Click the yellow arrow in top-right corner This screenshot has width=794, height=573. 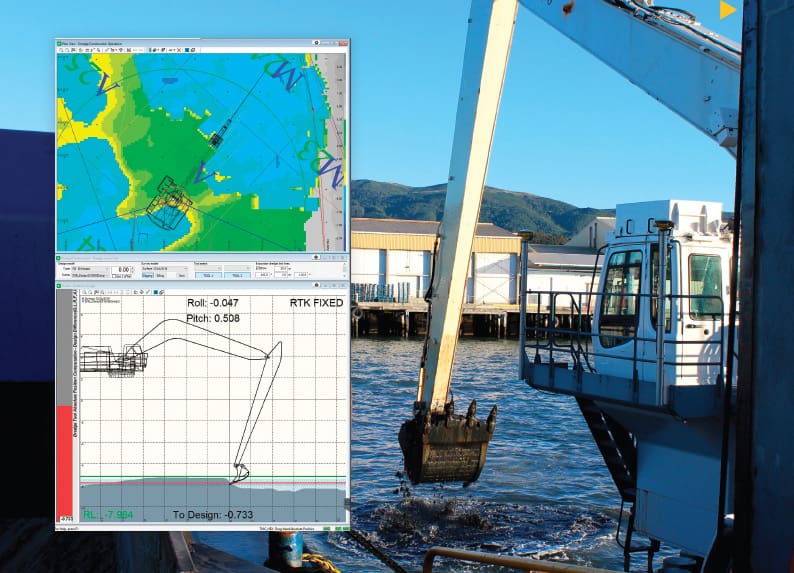pyautogui.click(x=728, y=10)
